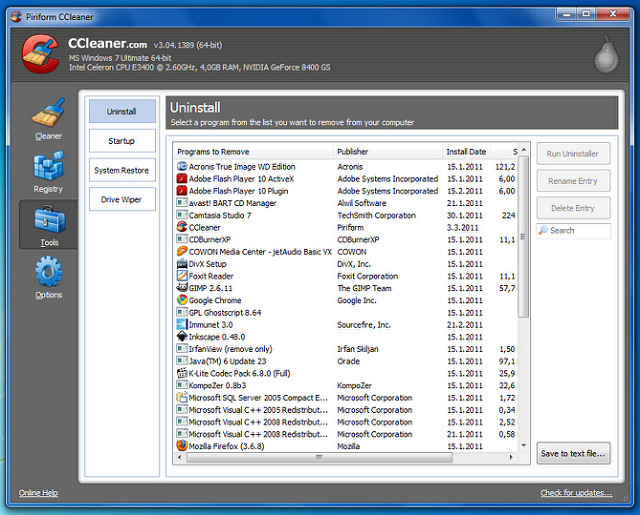Click the horizontal scrollbar left arrow

[180, 457]
